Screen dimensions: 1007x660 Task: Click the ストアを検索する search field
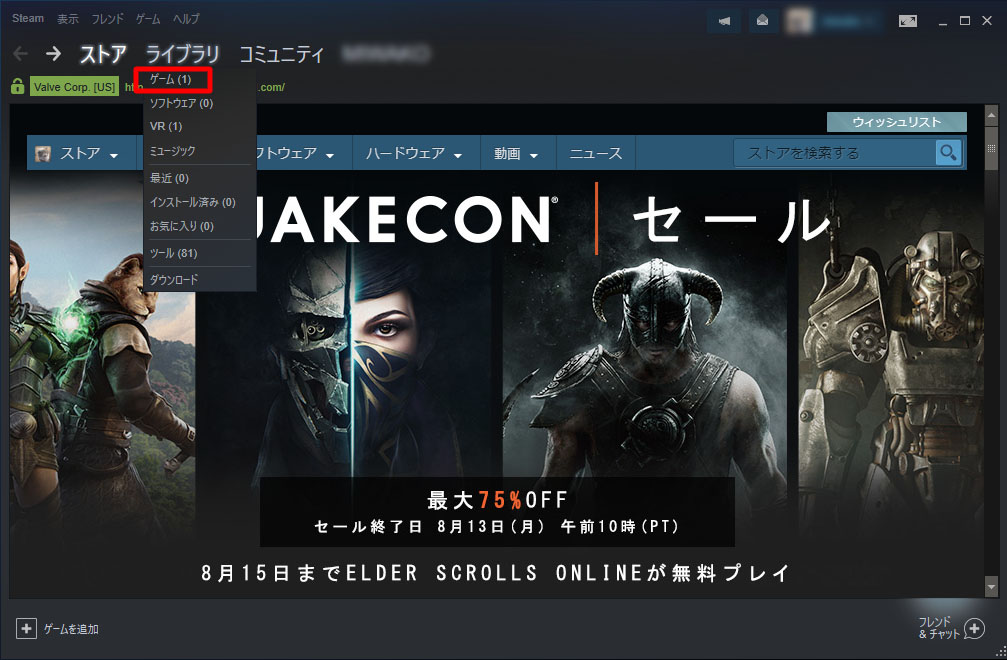[835, 153]
